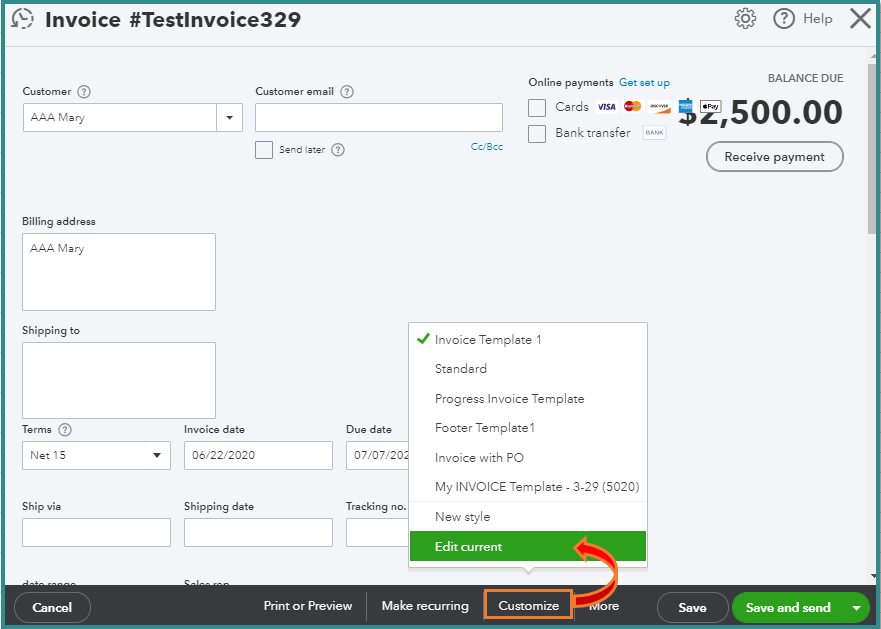Tick the Bank transfer checkbox

[x=537, y=133]
